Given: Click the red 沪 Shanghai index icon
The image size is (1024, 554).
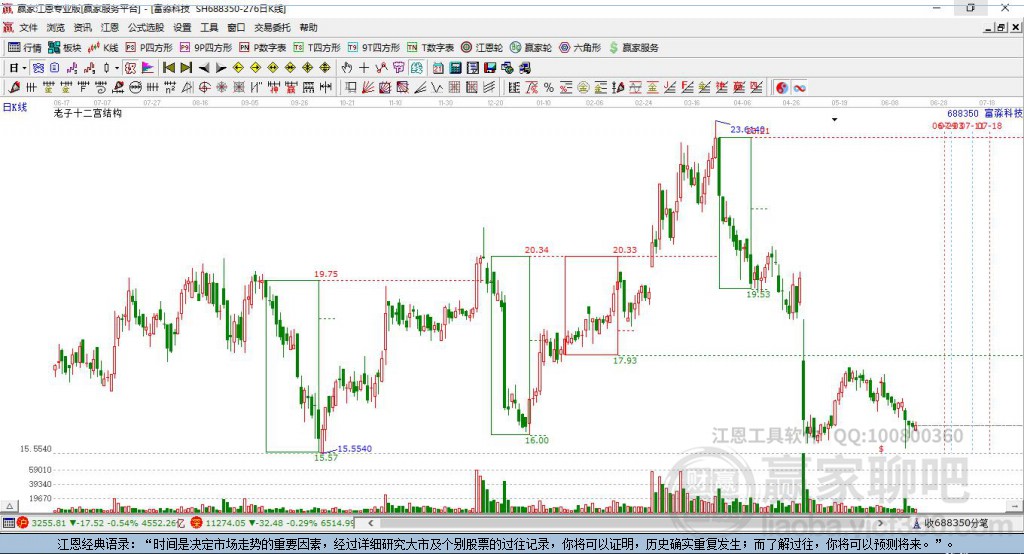Looking at the screenshot, I should tap(23, 523).
